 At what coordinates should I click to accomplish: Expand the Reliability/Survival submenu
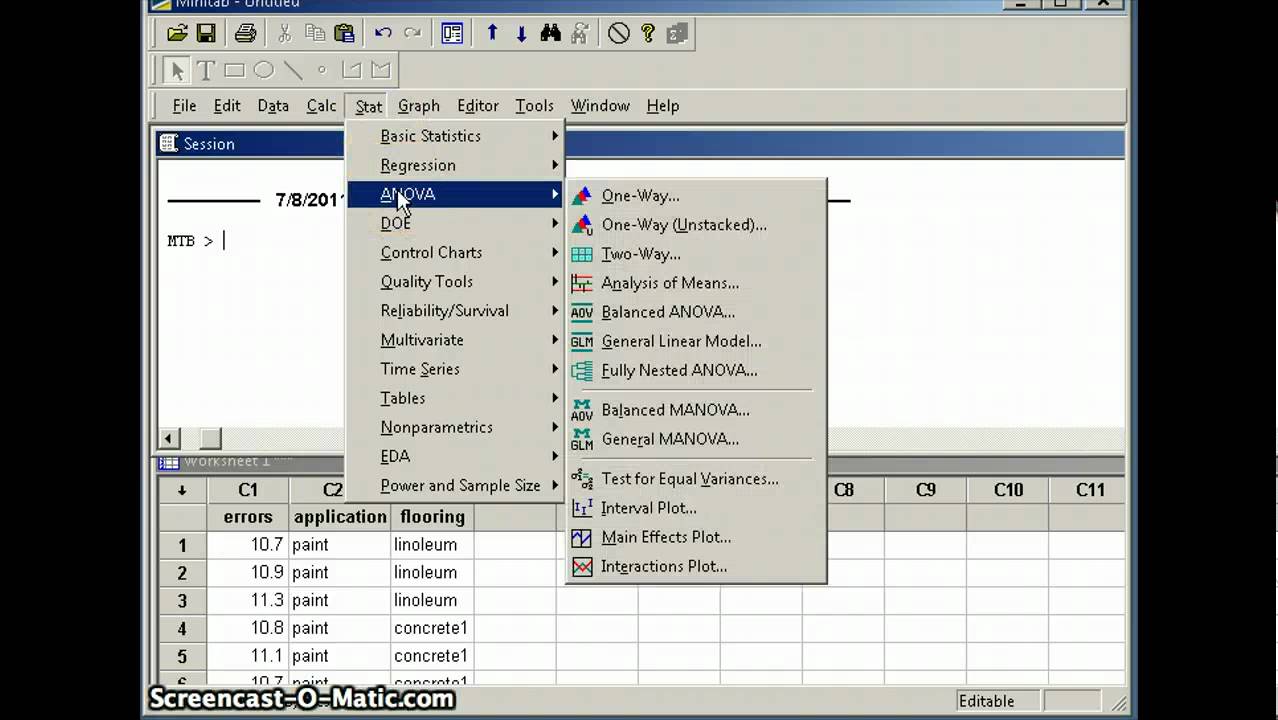pos(456,310)
